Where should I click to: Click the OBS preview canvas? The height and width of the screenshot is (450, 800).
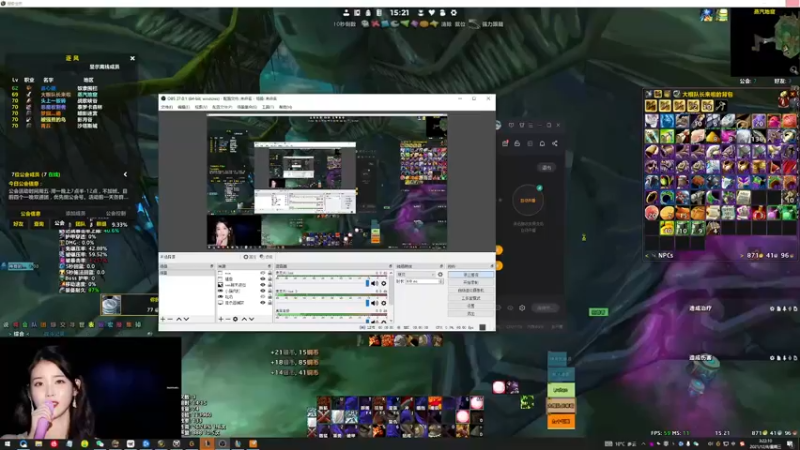[327, 182]
